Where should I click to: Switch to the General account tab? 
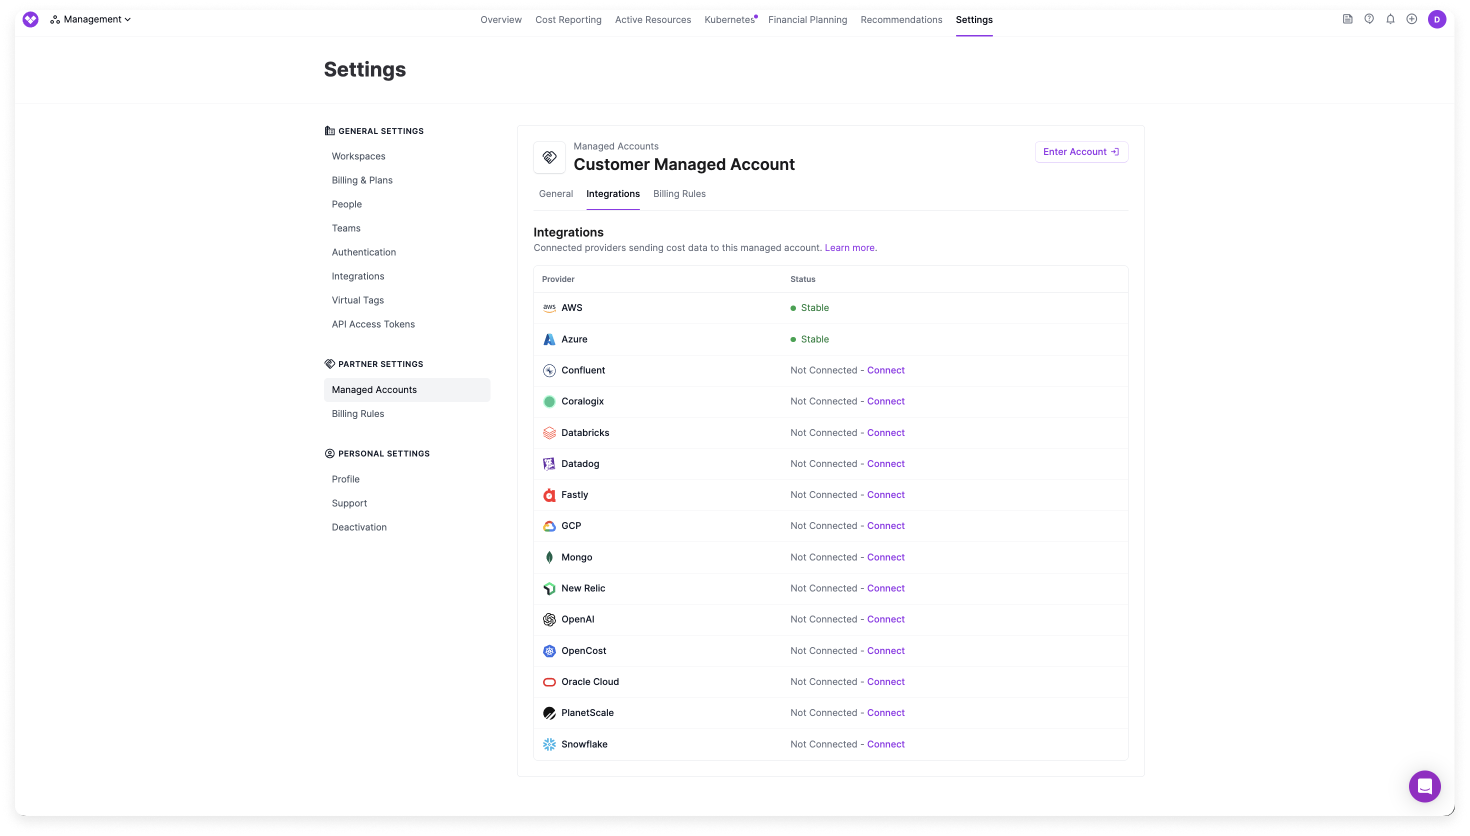click(x=556, y=194)
